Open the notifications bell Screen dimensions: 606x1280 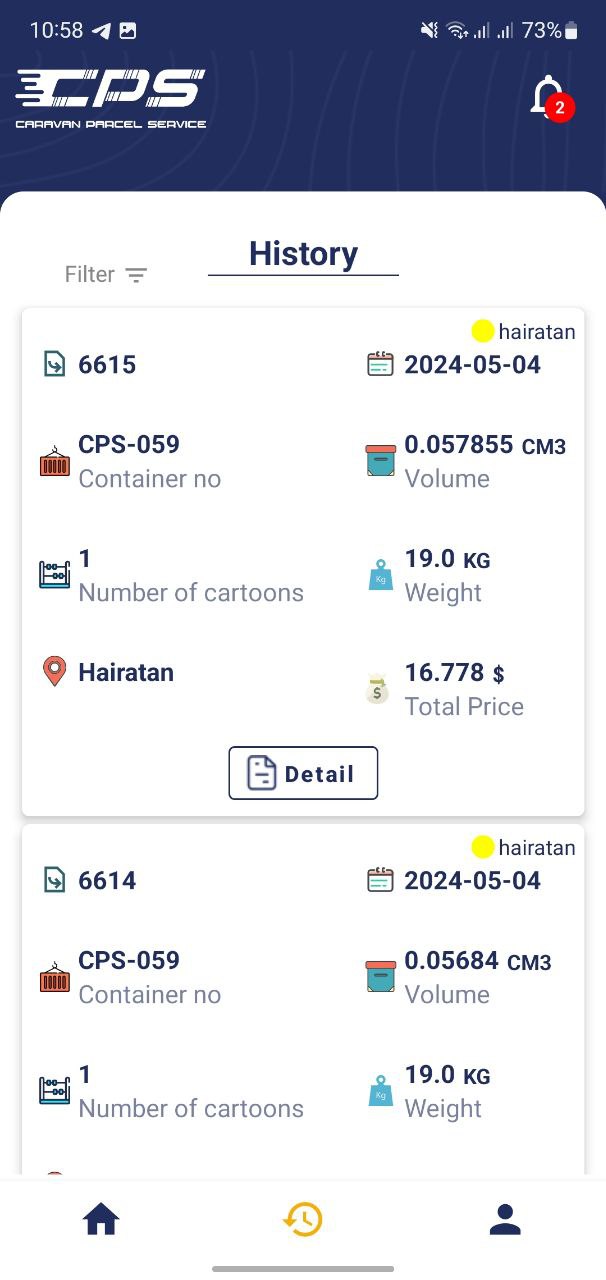[x=548, y=98]
